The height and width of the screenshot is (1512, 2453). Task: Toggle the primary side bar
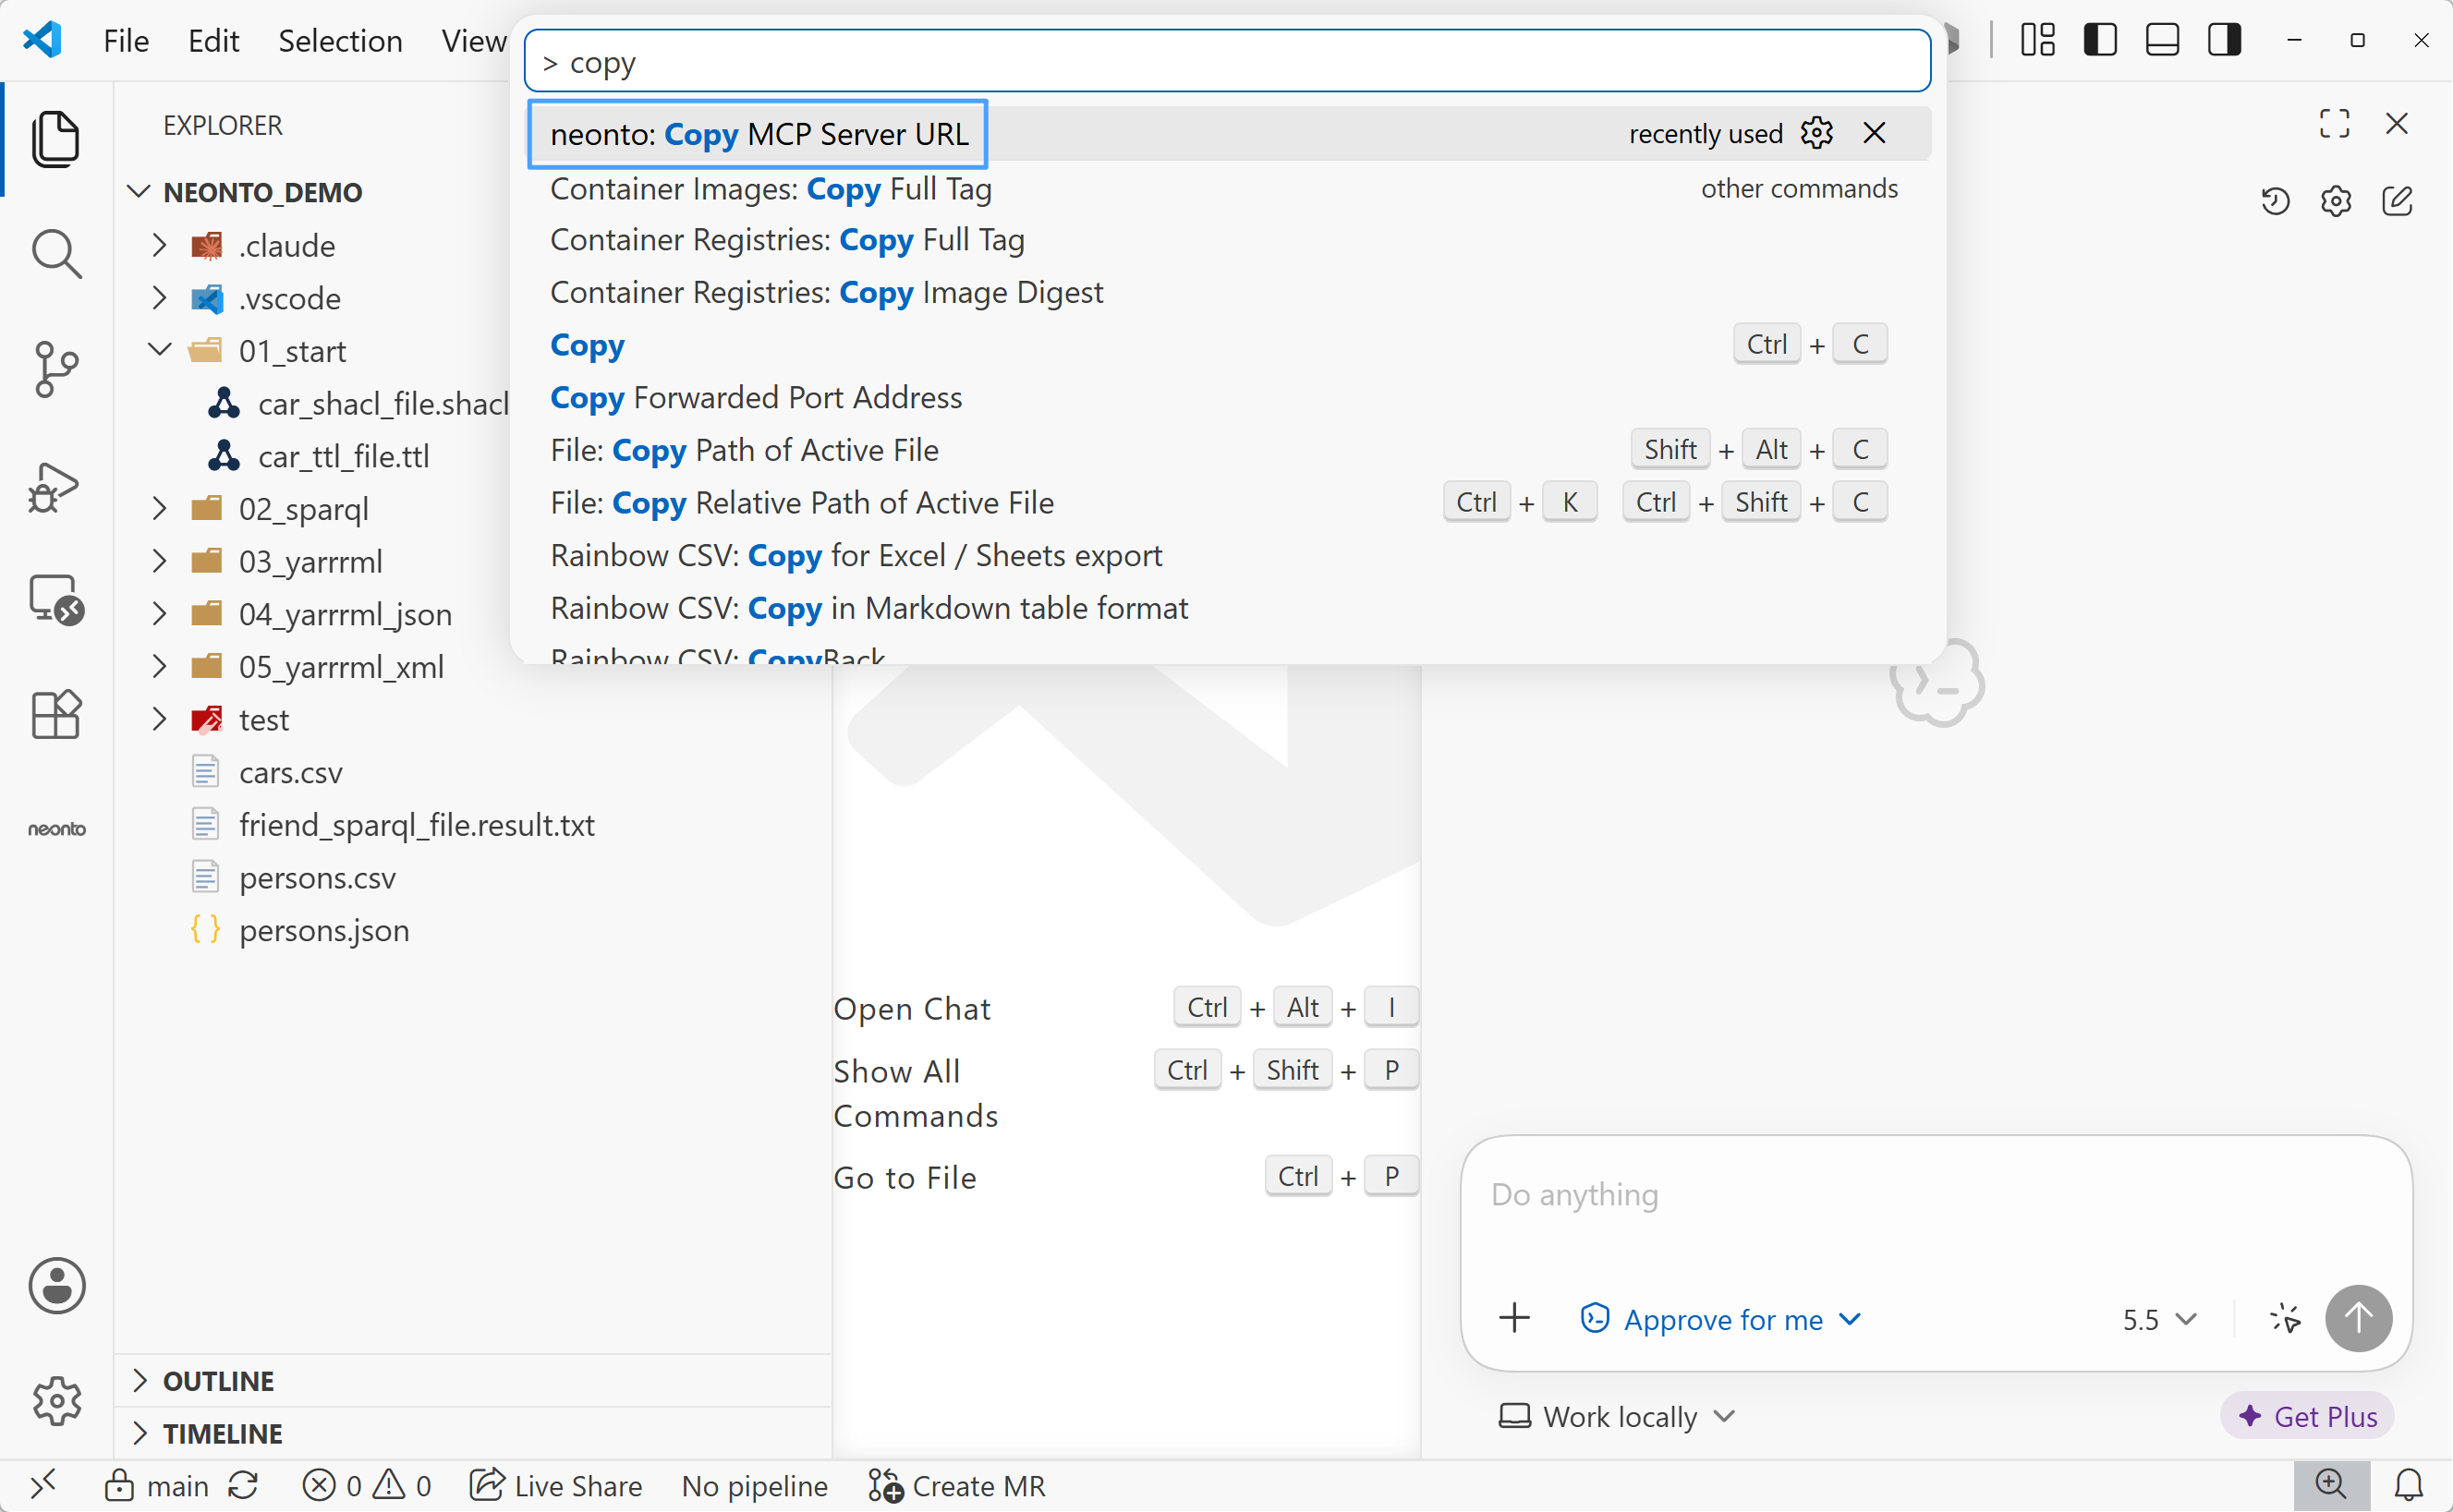click(2100, 40)
